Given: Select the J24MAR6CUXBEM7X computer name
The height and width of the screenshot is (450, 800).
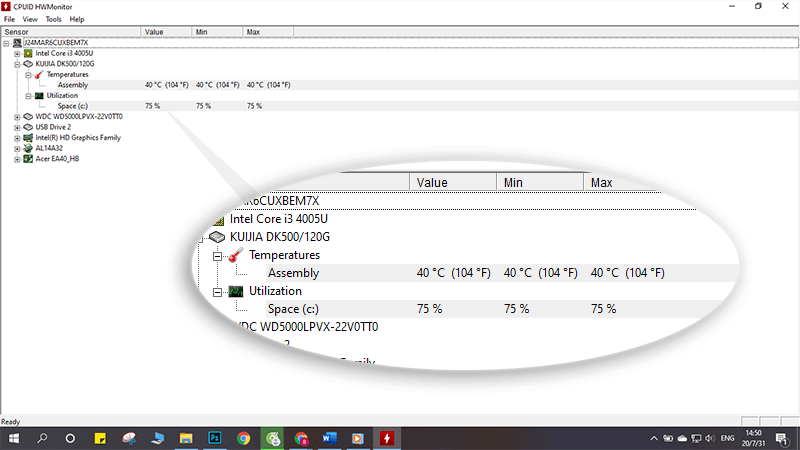Looking at the screenshot, I should coord(56,43).
